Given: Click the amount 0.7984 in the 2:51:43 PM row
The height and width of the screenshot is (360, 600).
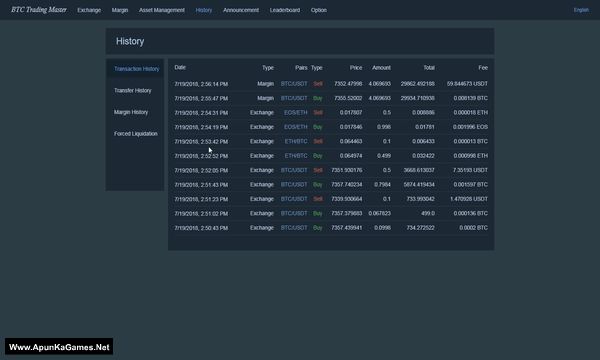Looking at the screenshot, I should point(382,185).
